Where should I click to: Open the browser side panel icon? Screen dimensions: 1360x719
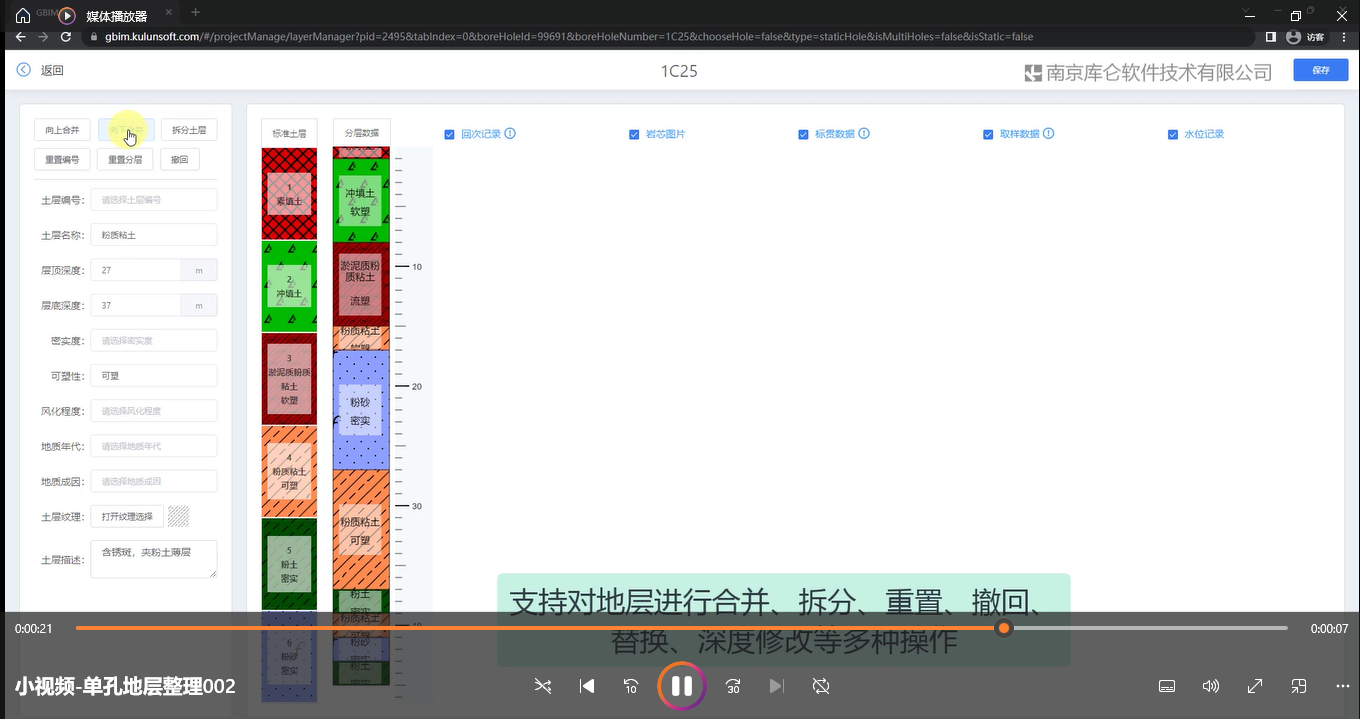click(1271, 36)
